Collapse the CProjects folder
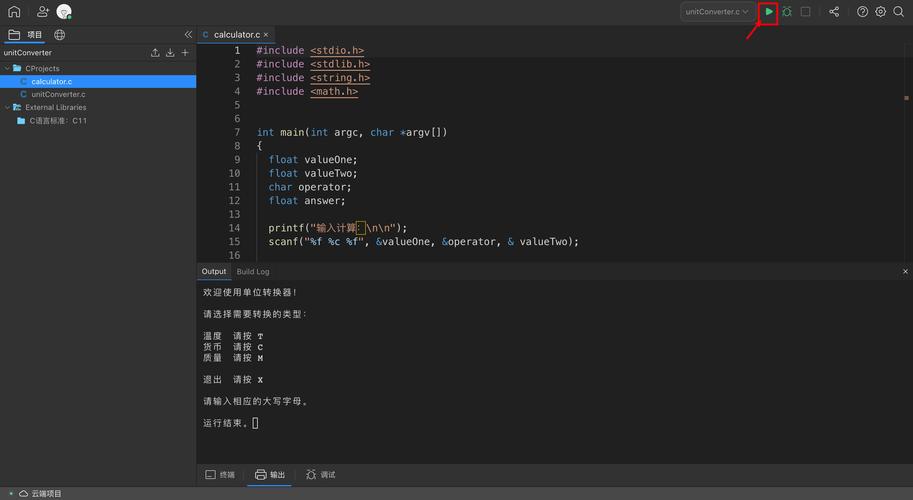This screenshot has height=500, width=913. (x=8, y=69)
